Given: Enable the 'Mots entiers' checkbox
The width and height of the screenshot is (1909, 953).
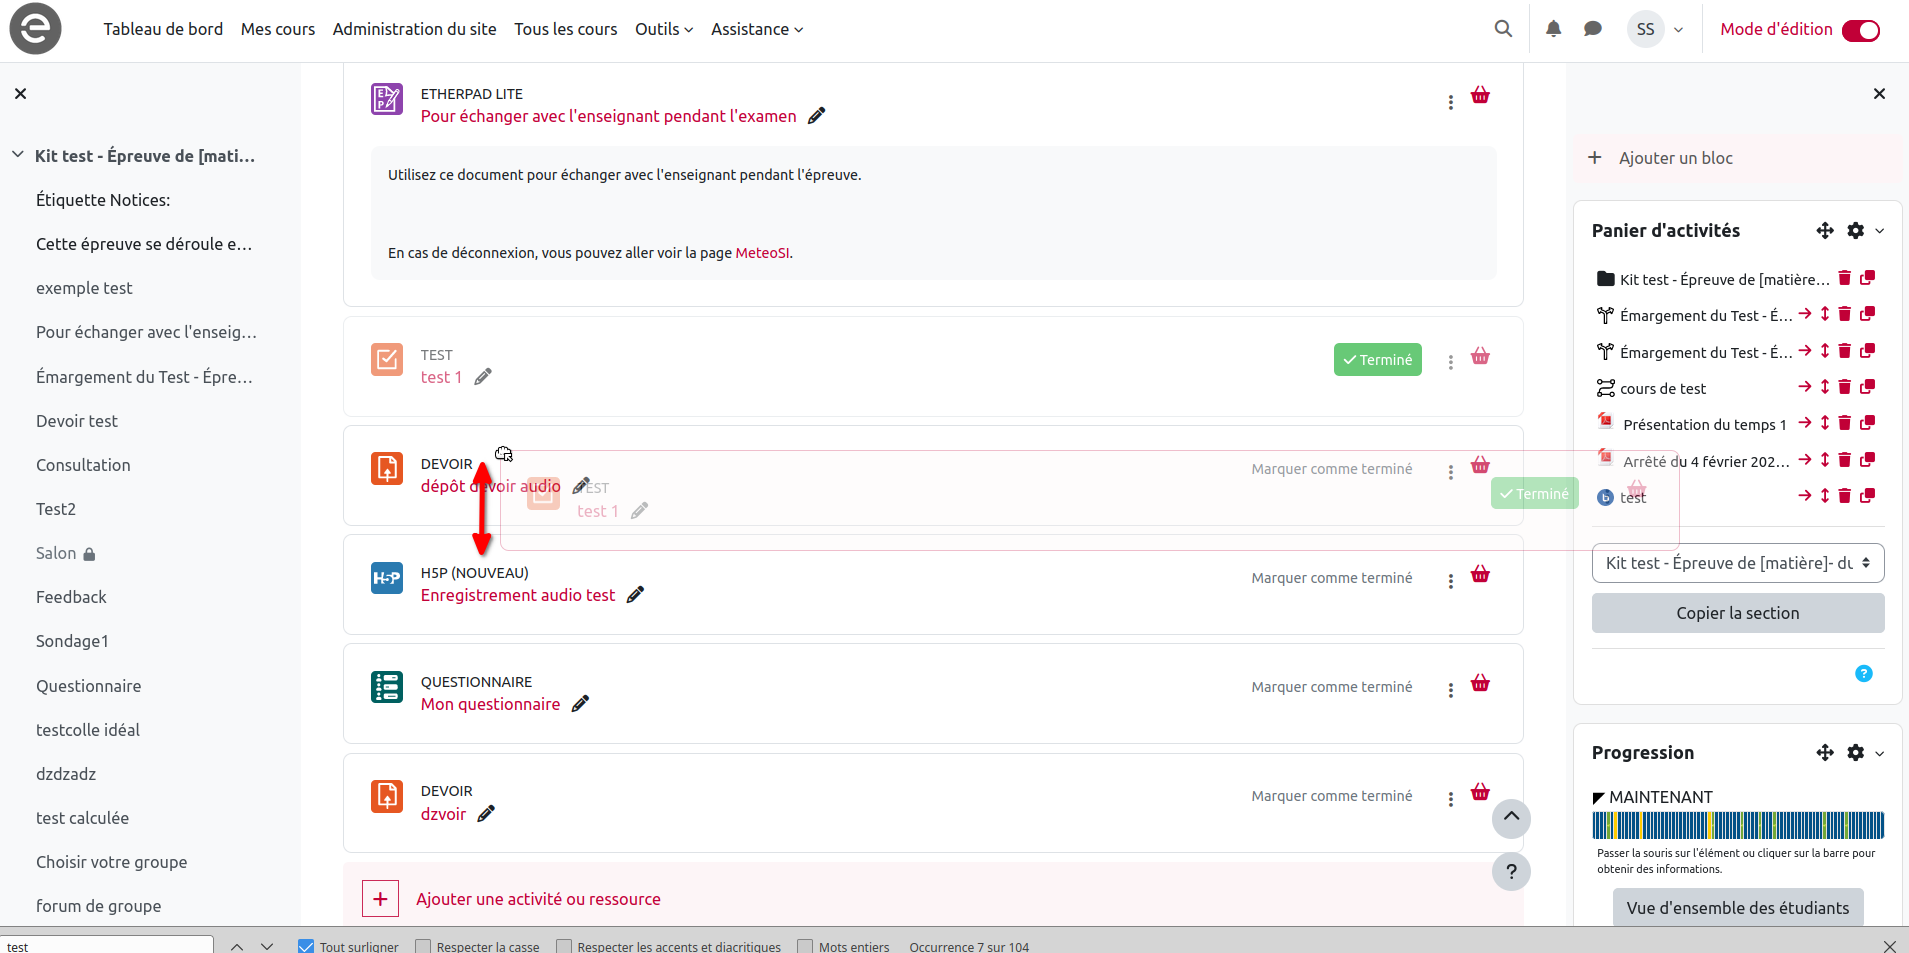Looking at the screenshot, I should [x=805, y=946].
